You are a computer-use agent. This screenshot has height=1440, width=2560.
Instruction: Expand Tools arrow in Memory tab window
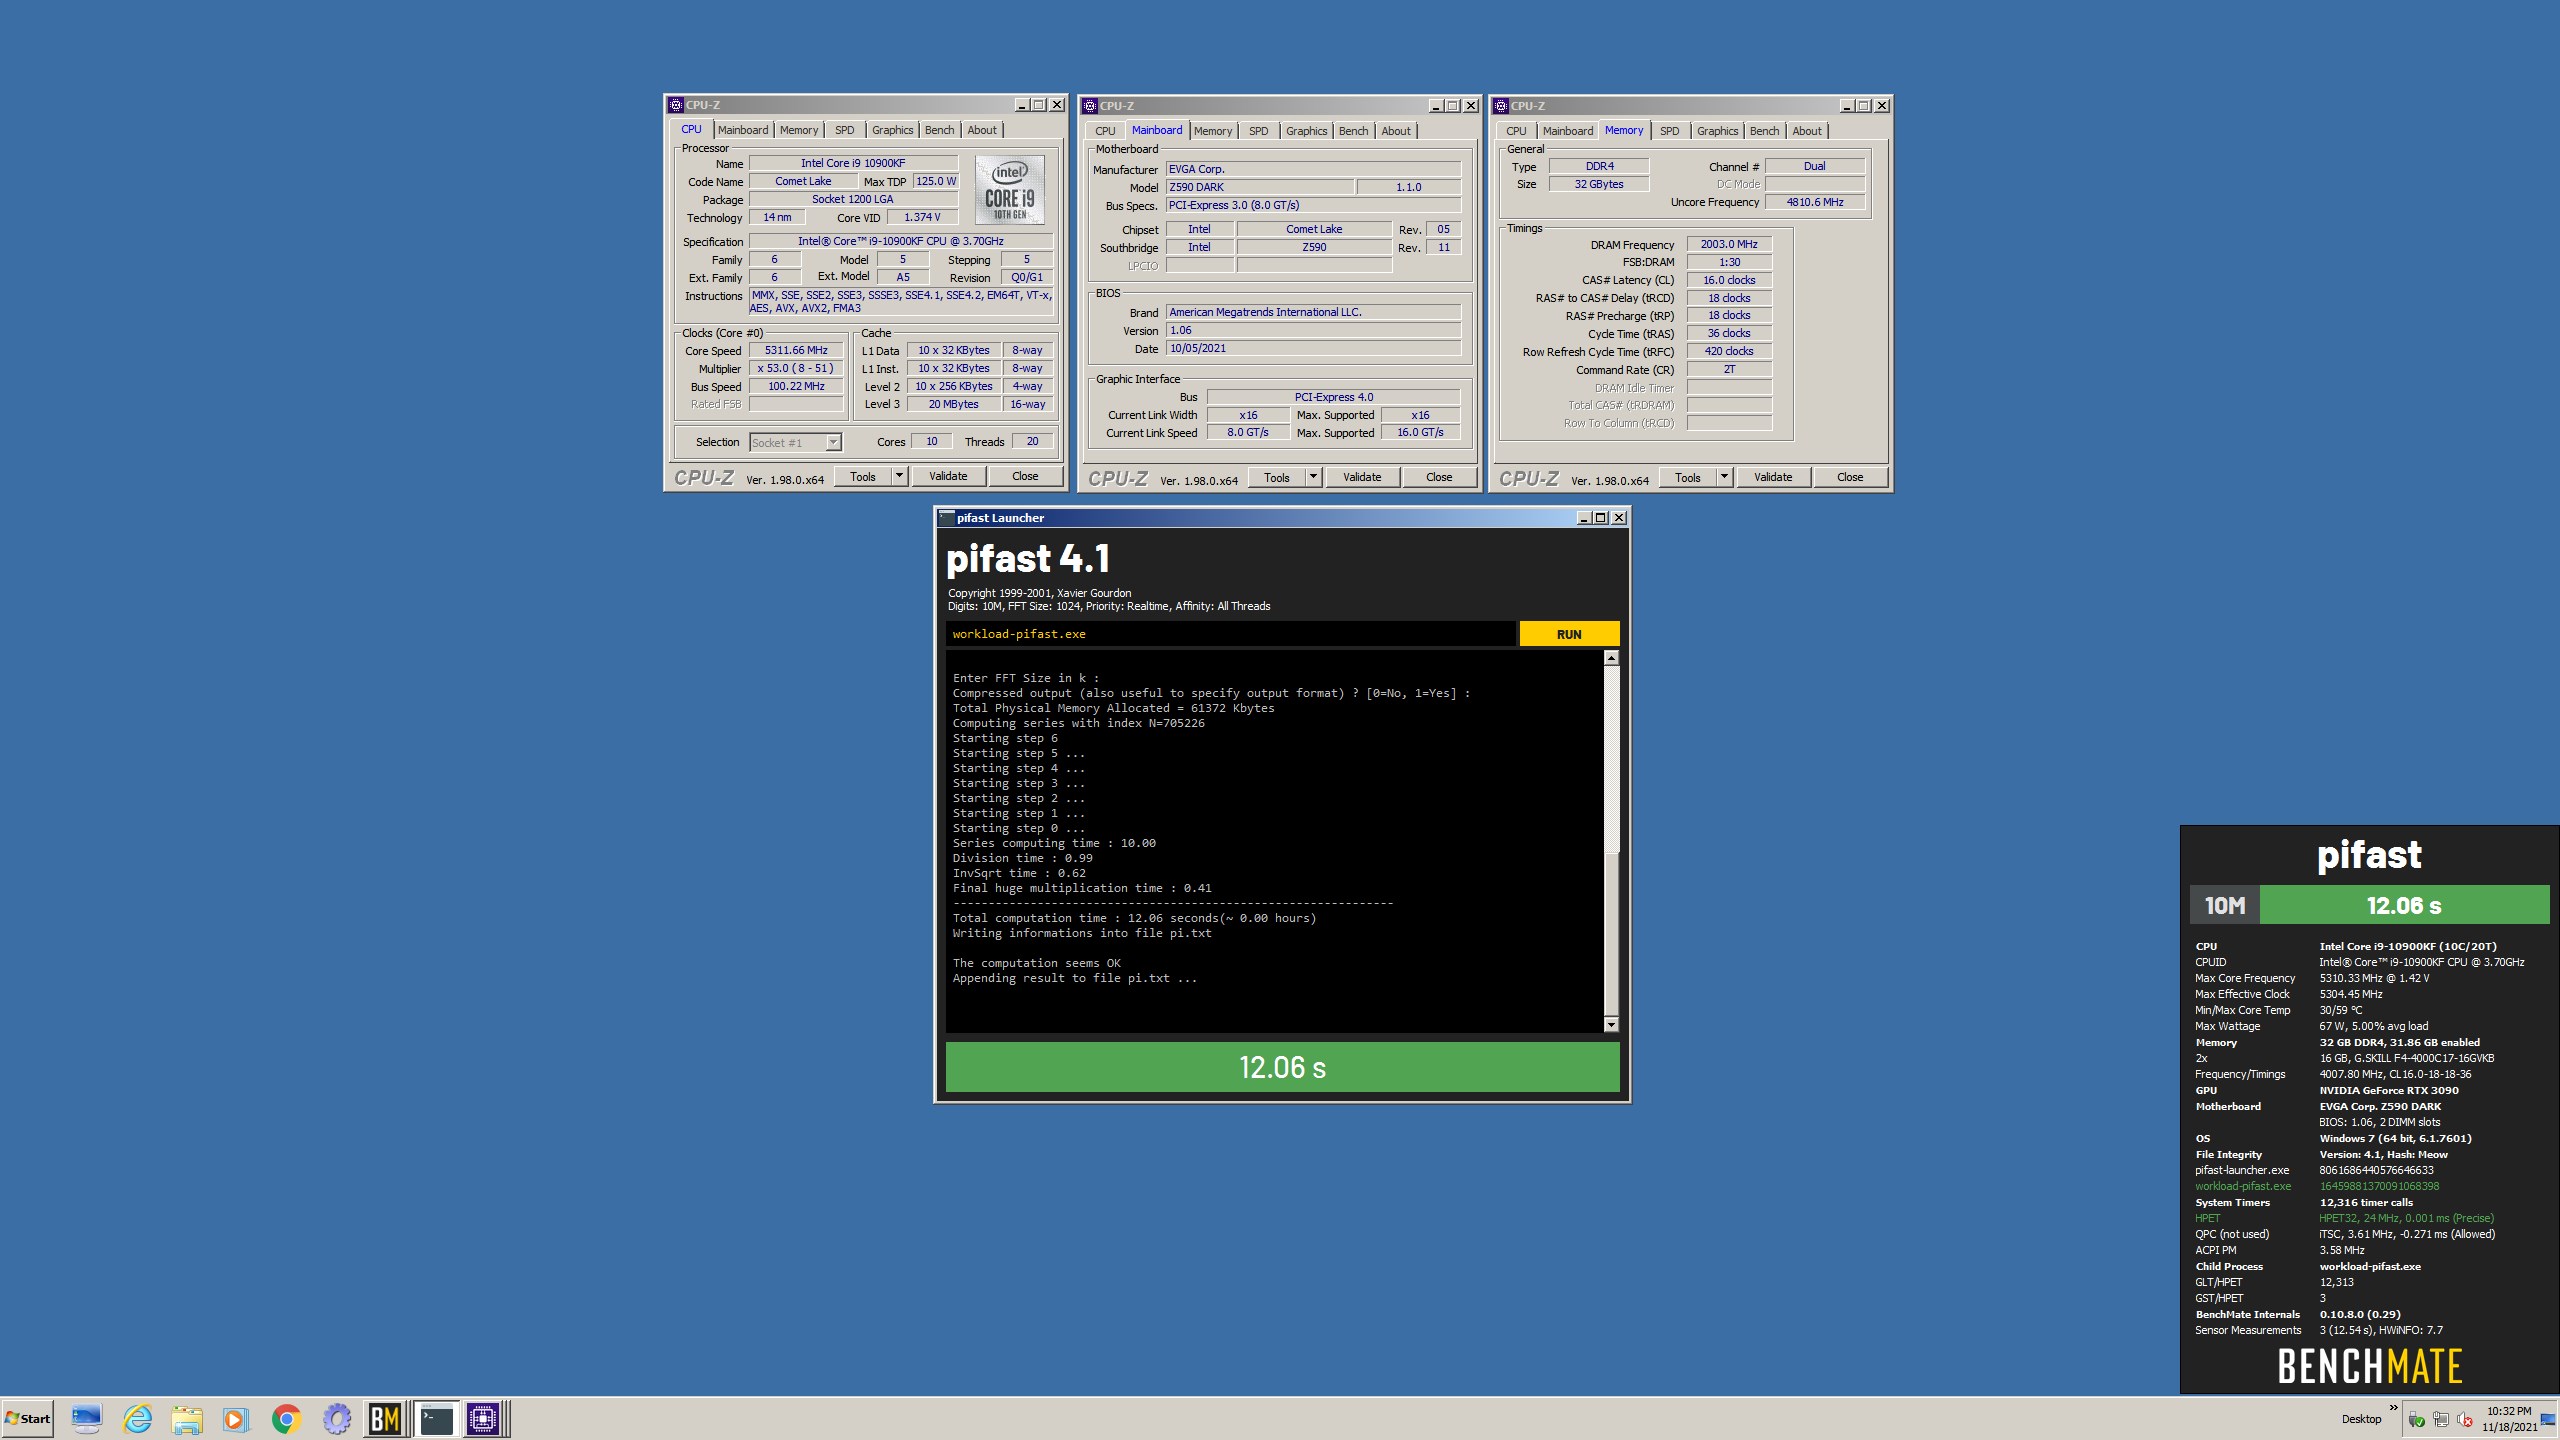[1724, 477]
